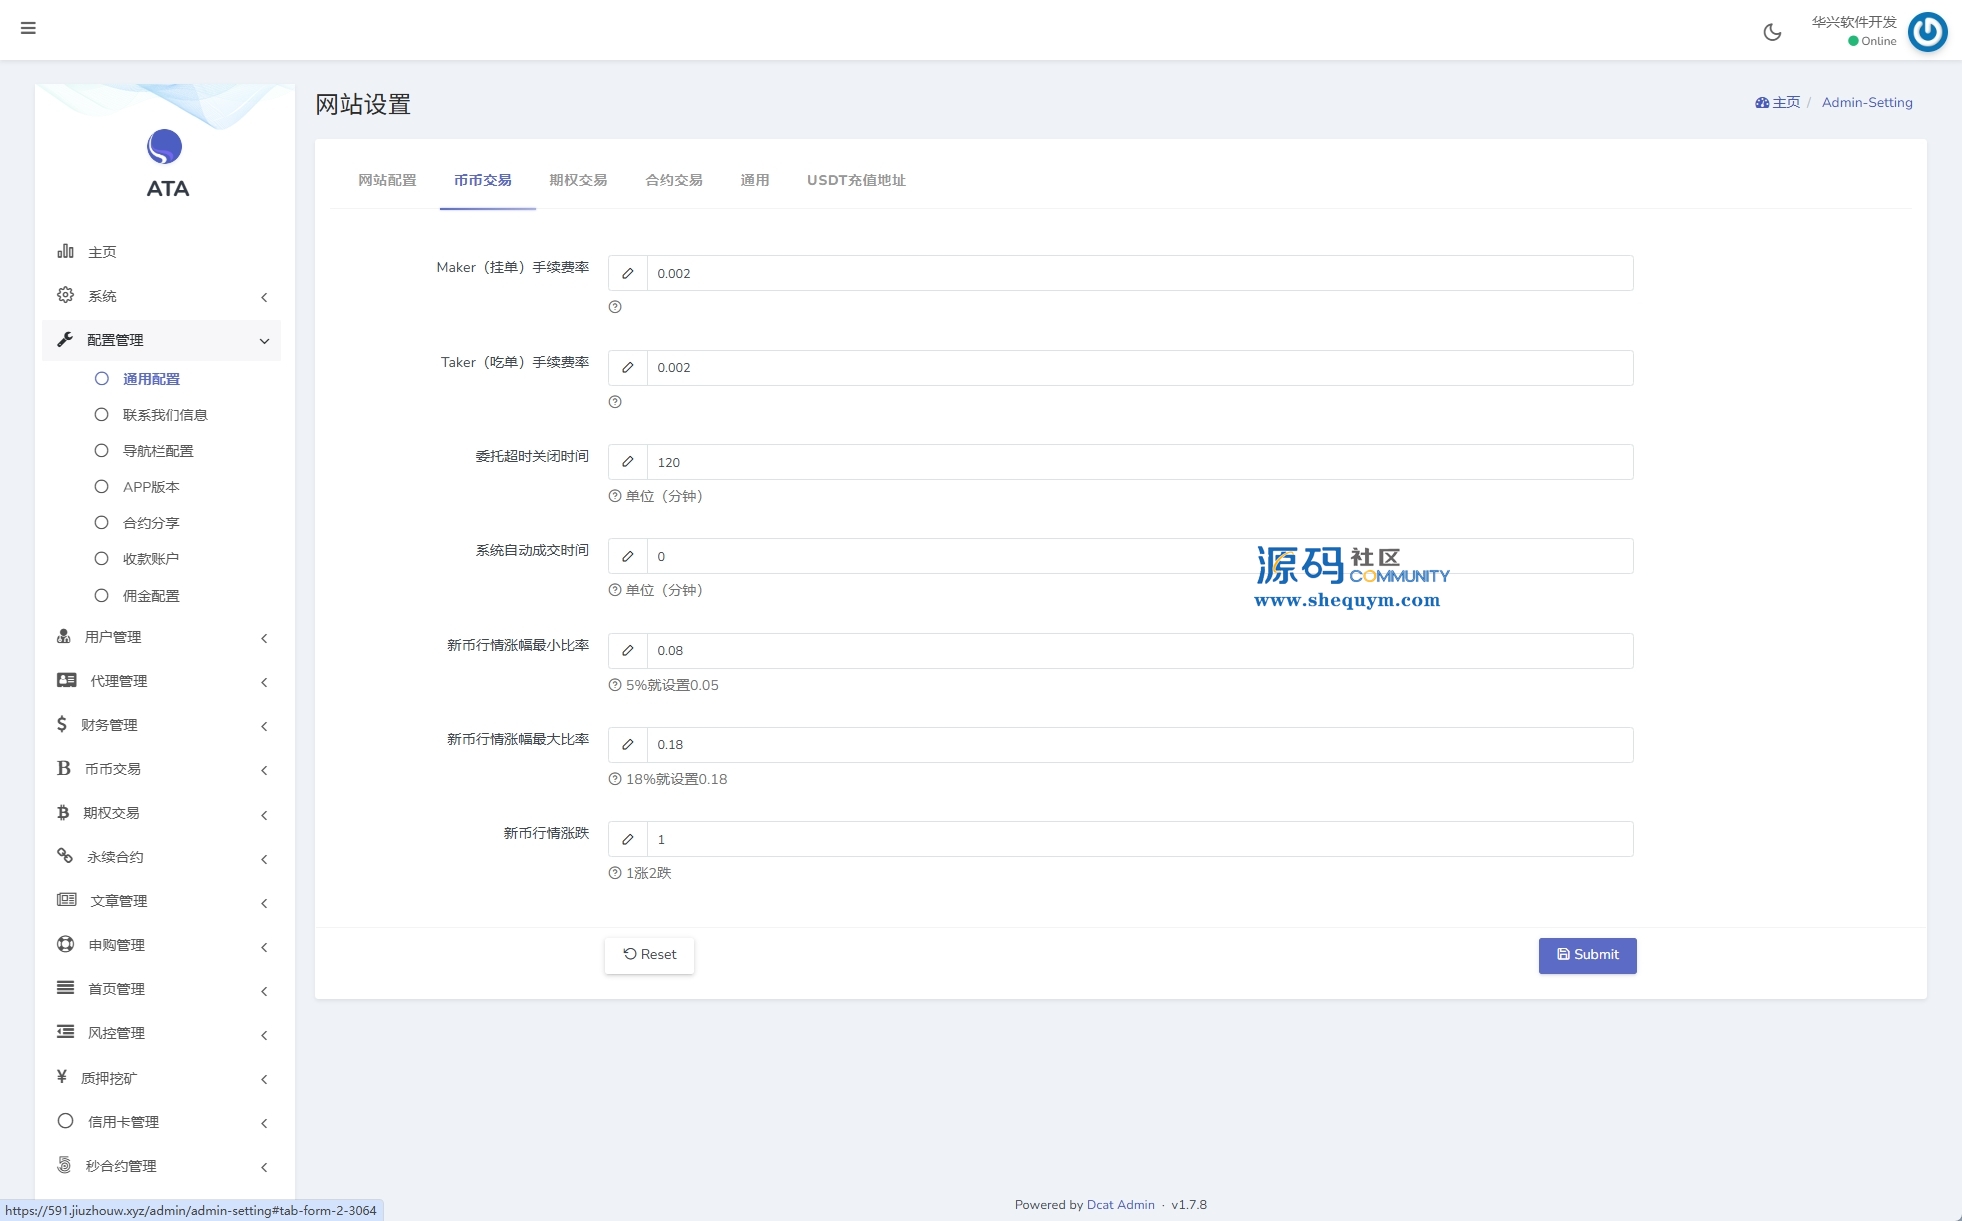Switch to the 期权交易 tab
The image size is (1962, 1221).
point(578,180)
